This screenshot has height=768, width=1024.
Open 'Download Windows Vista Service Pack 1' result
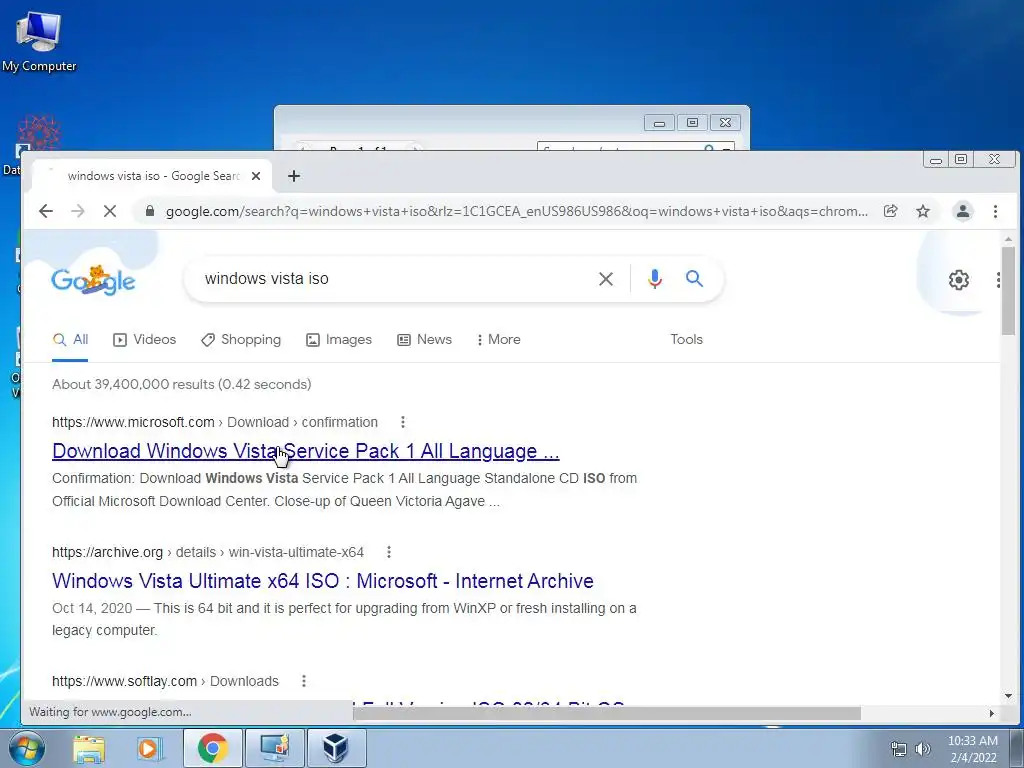coord(306,451)
